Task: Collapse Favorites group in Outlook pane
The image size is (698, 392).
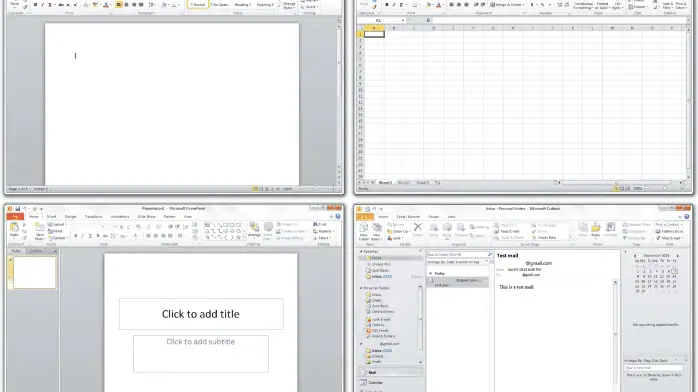Action: click(x=361, y=251)
